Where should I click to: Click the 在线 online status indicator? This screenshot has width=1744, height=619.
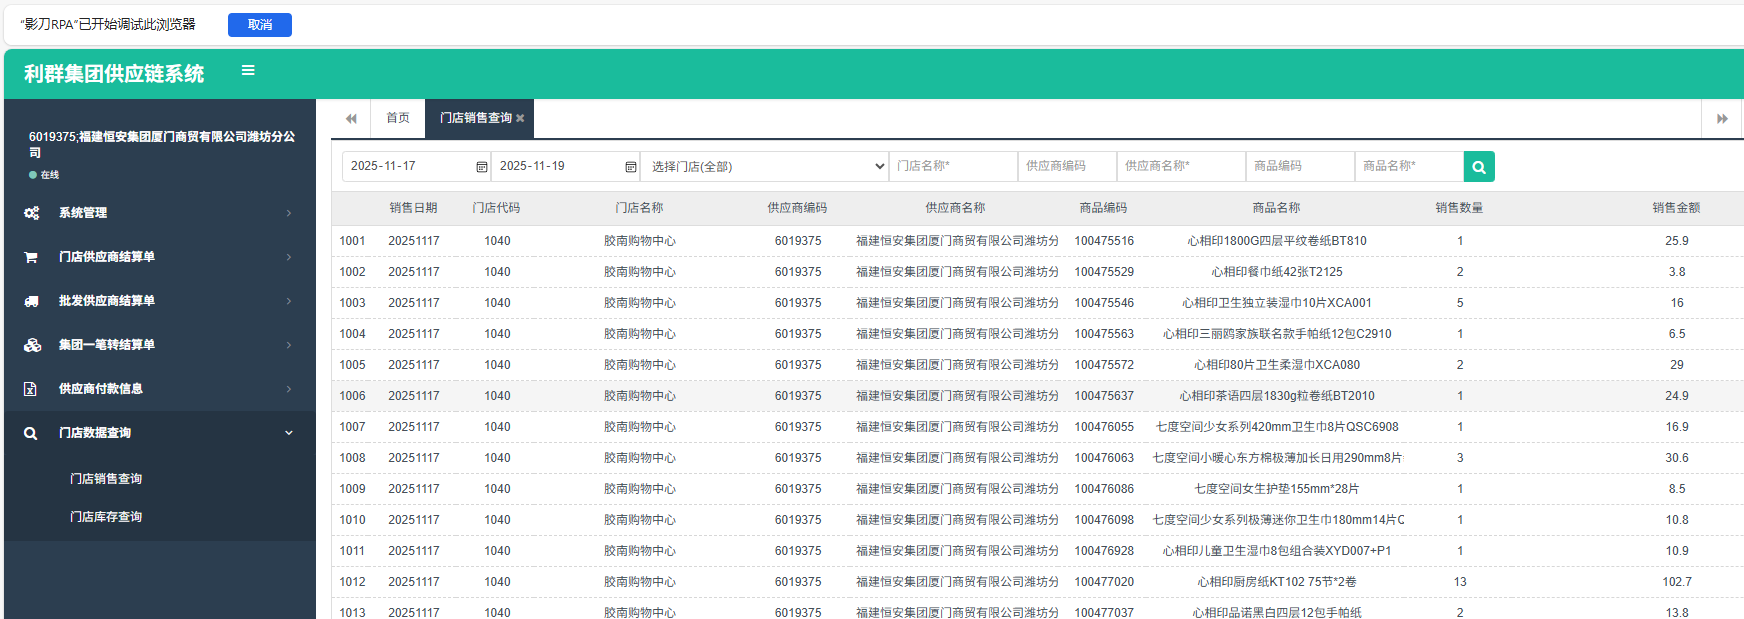(45, 175)
